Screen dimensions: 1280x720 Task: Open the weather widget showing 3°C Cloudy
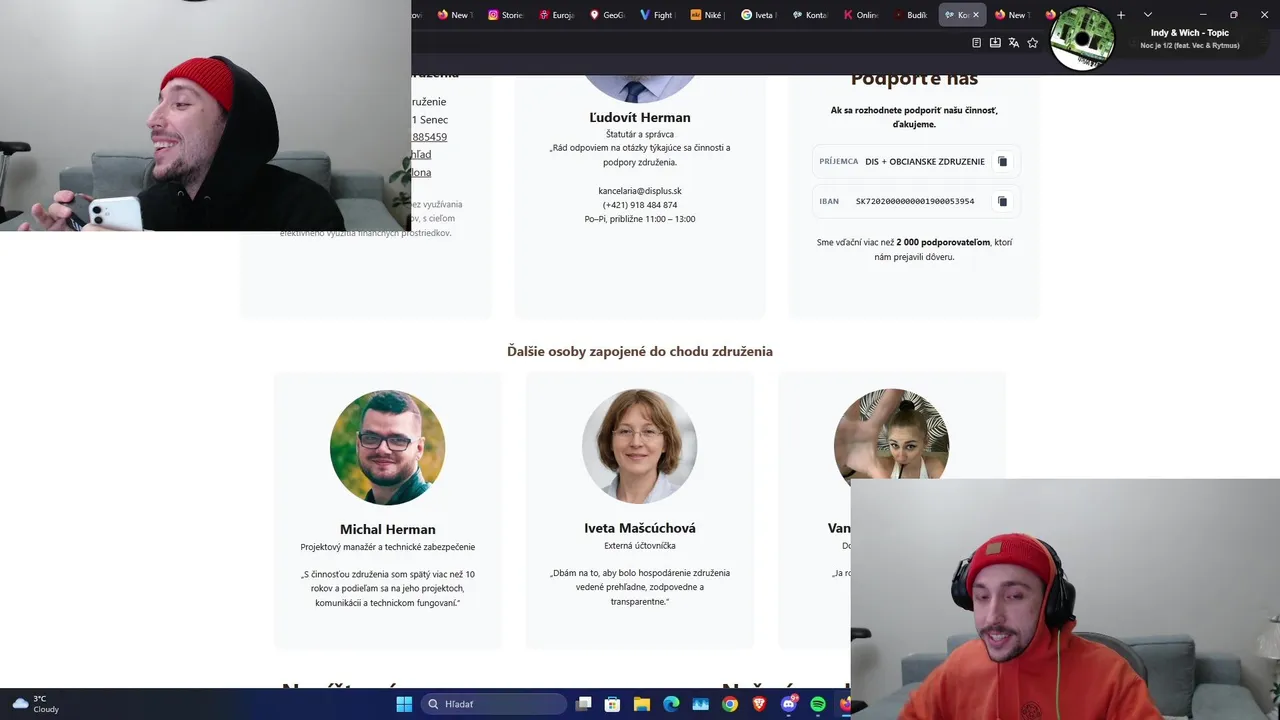tap(36, 704)
